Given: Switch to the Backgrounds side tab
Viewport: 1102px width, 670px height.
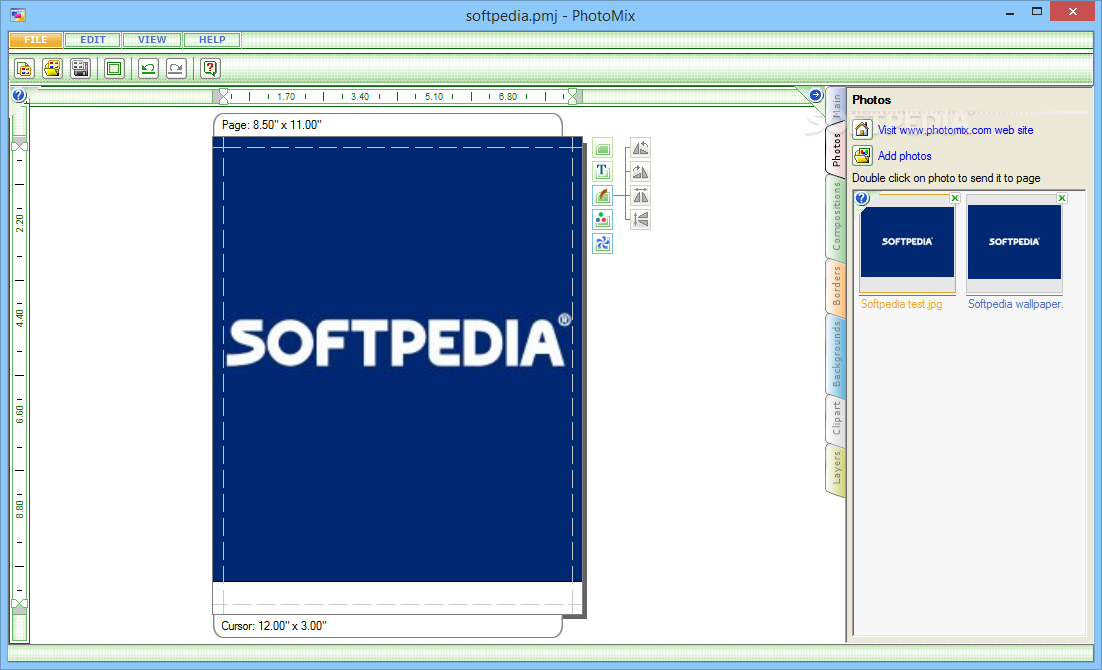Looking at the screenshot, I should pyautogui.click(x=836, y=354).
